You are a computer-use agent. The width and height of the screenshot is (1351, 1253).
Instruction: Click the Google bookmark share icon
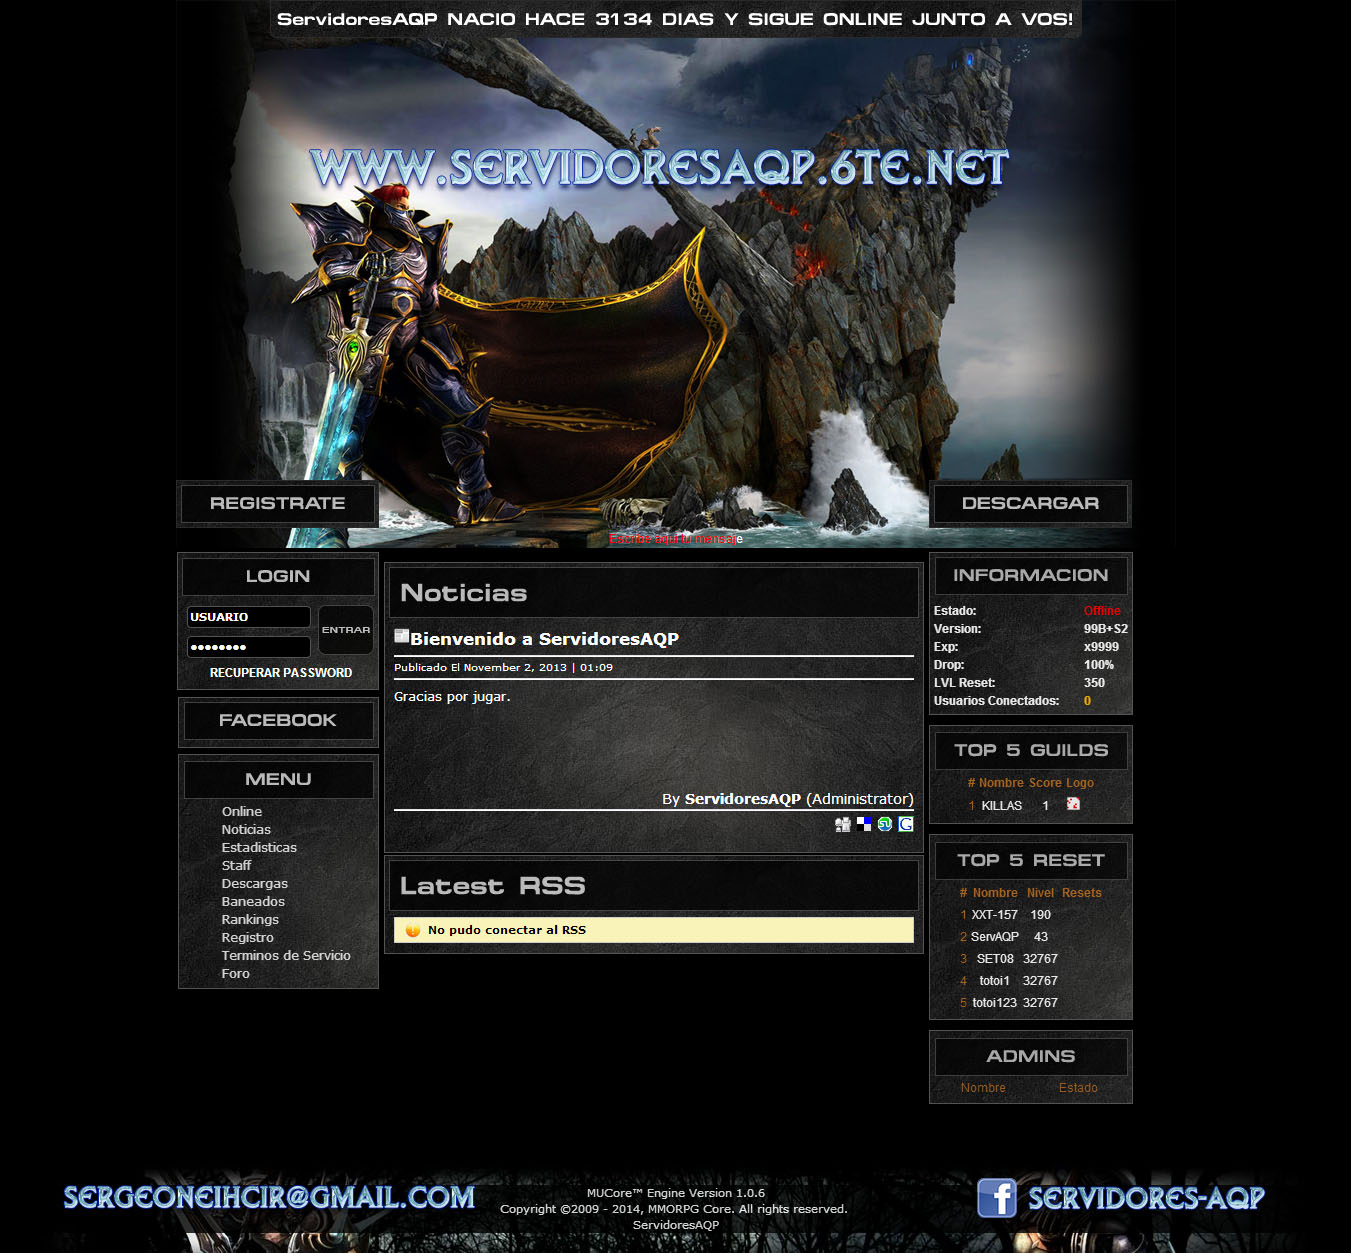point(906,824)
